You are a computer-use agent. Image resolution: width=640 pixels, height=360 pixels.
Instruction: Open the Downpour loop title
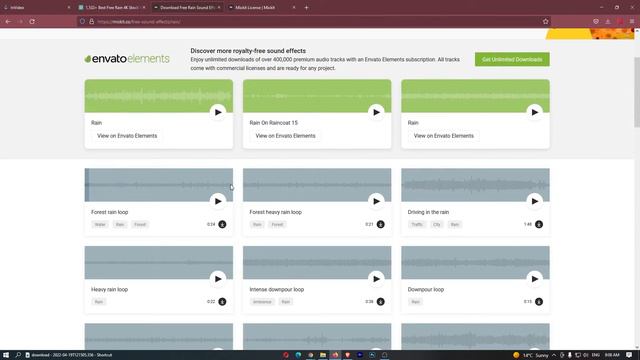(426, 289)
